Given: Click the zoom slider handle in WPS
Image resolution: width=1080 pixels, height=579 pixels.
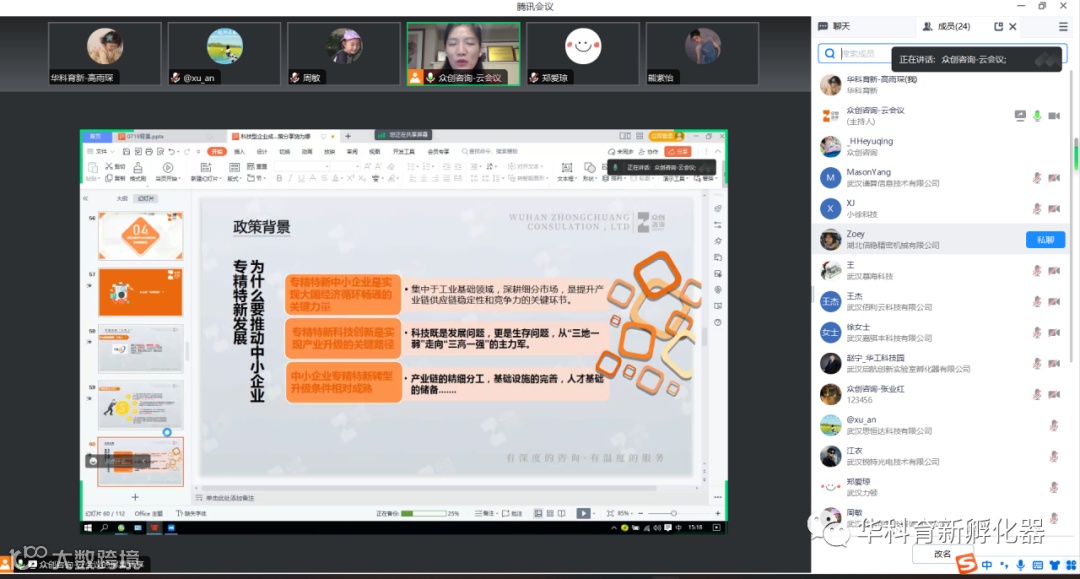Looking at the screenshot, I should 674,514.
